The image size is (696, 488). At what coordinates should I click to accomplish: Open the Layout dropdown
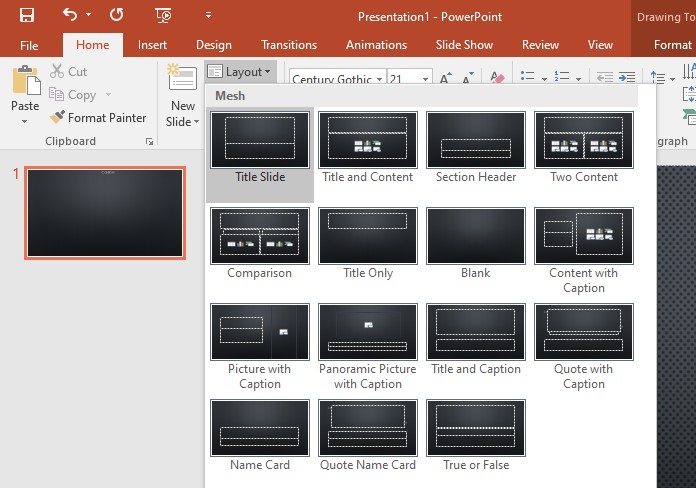coord(239,71)
